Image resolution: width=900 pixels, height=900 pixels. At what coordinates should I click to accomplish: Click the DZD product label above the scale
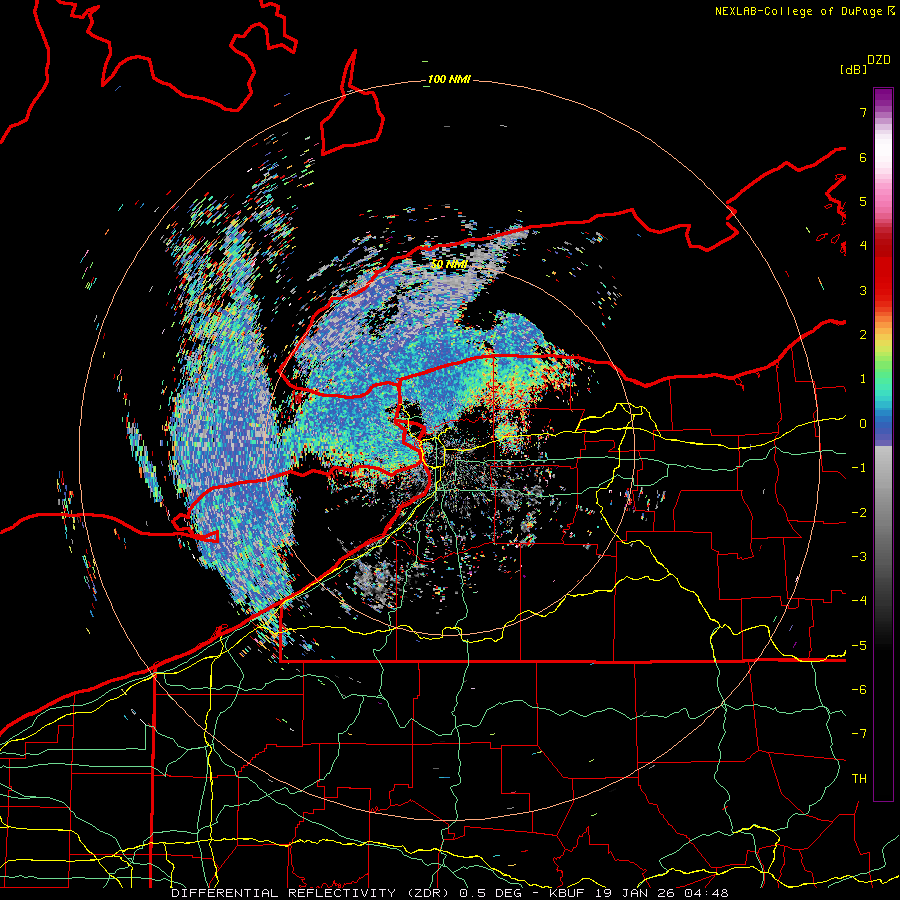point(878,60)
